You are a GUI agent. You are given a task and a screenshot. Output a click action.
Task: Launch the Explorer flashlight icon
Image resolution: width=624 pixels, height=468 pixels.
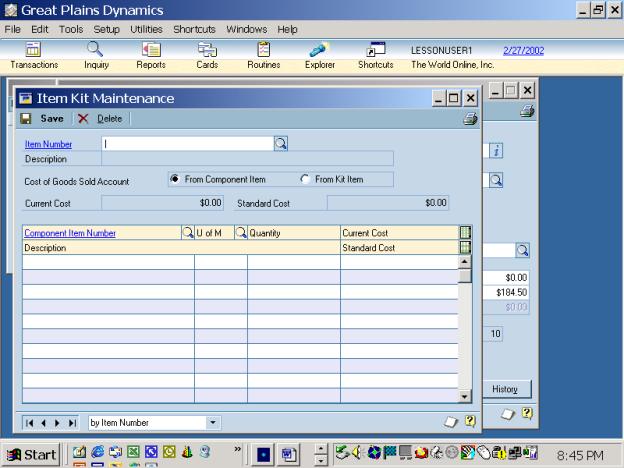coord(320,50)
